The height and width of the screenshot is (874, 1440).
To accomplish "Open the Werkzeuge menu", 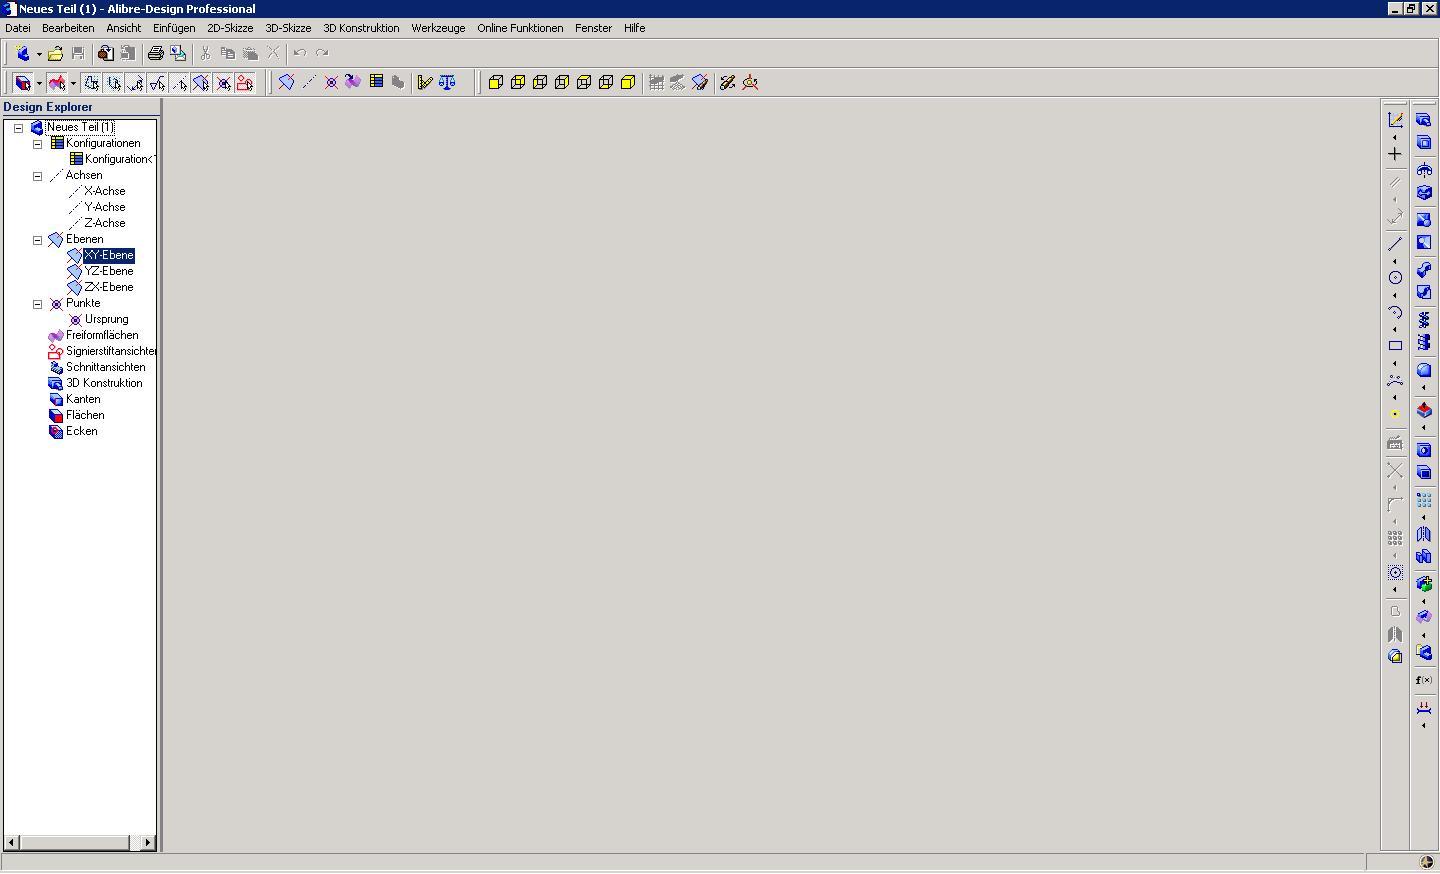I will [438, 28].
